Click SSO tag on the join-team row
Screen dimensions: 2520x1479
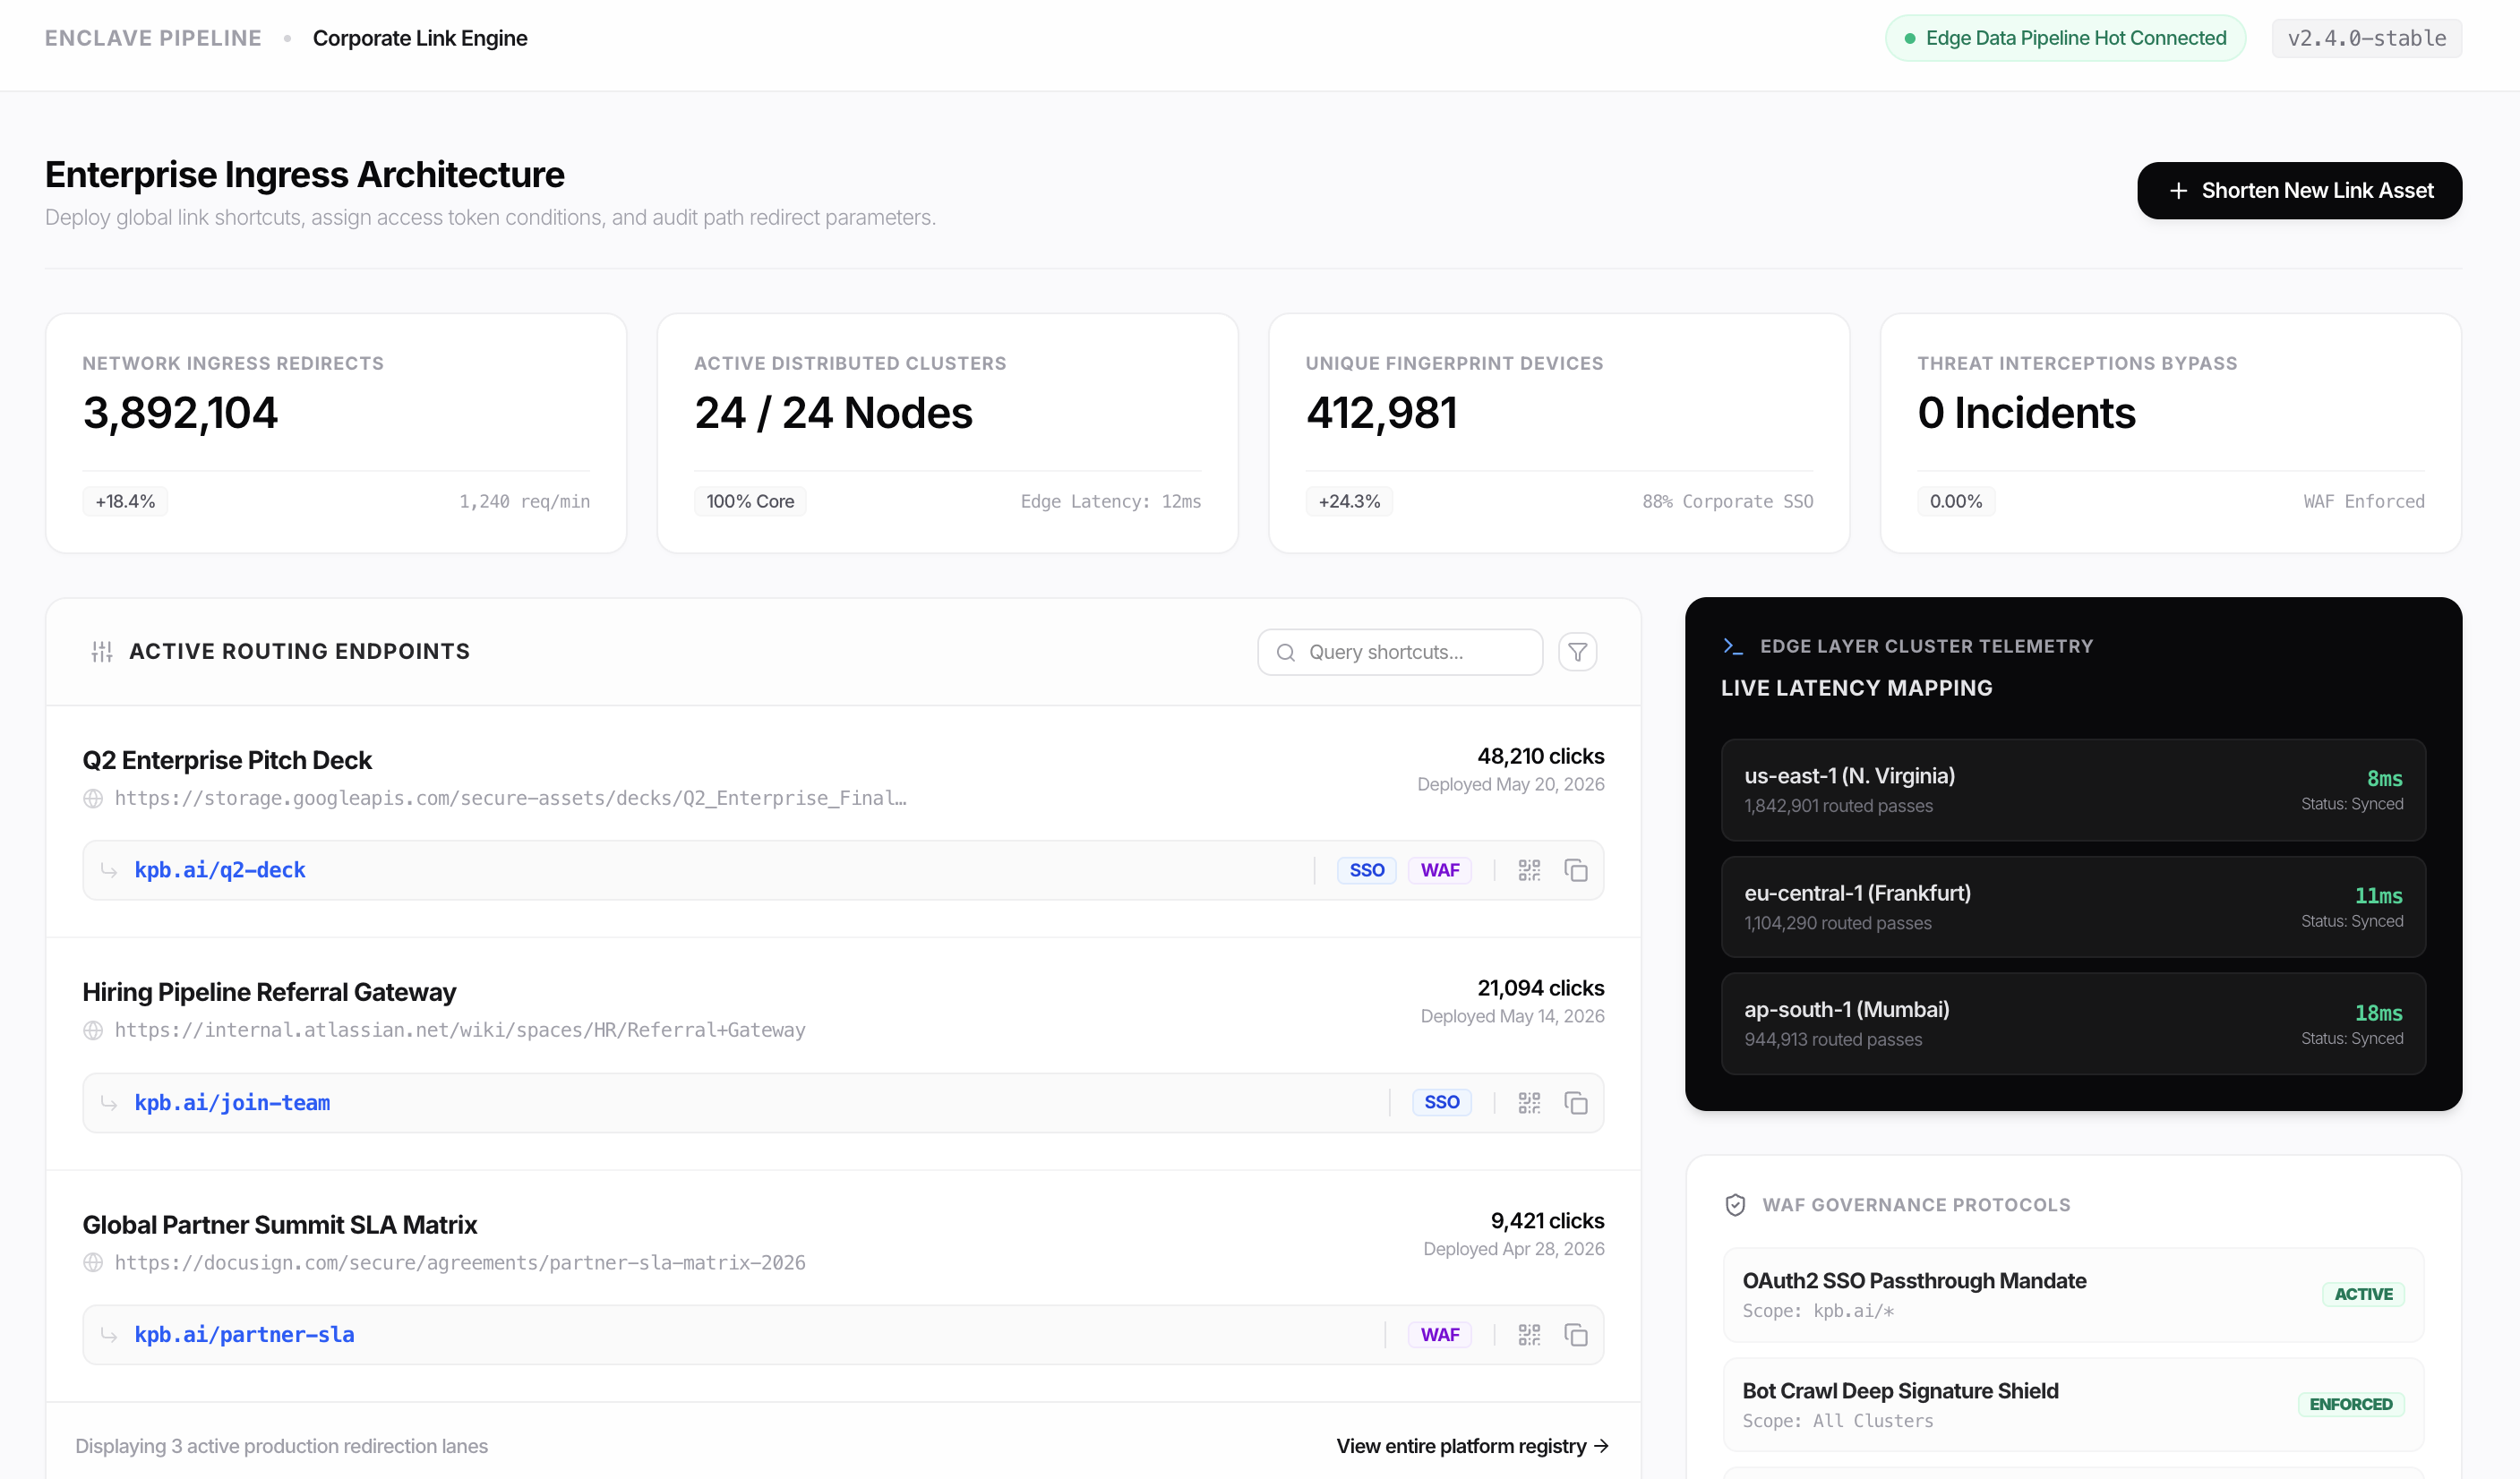point(1441,1102)
